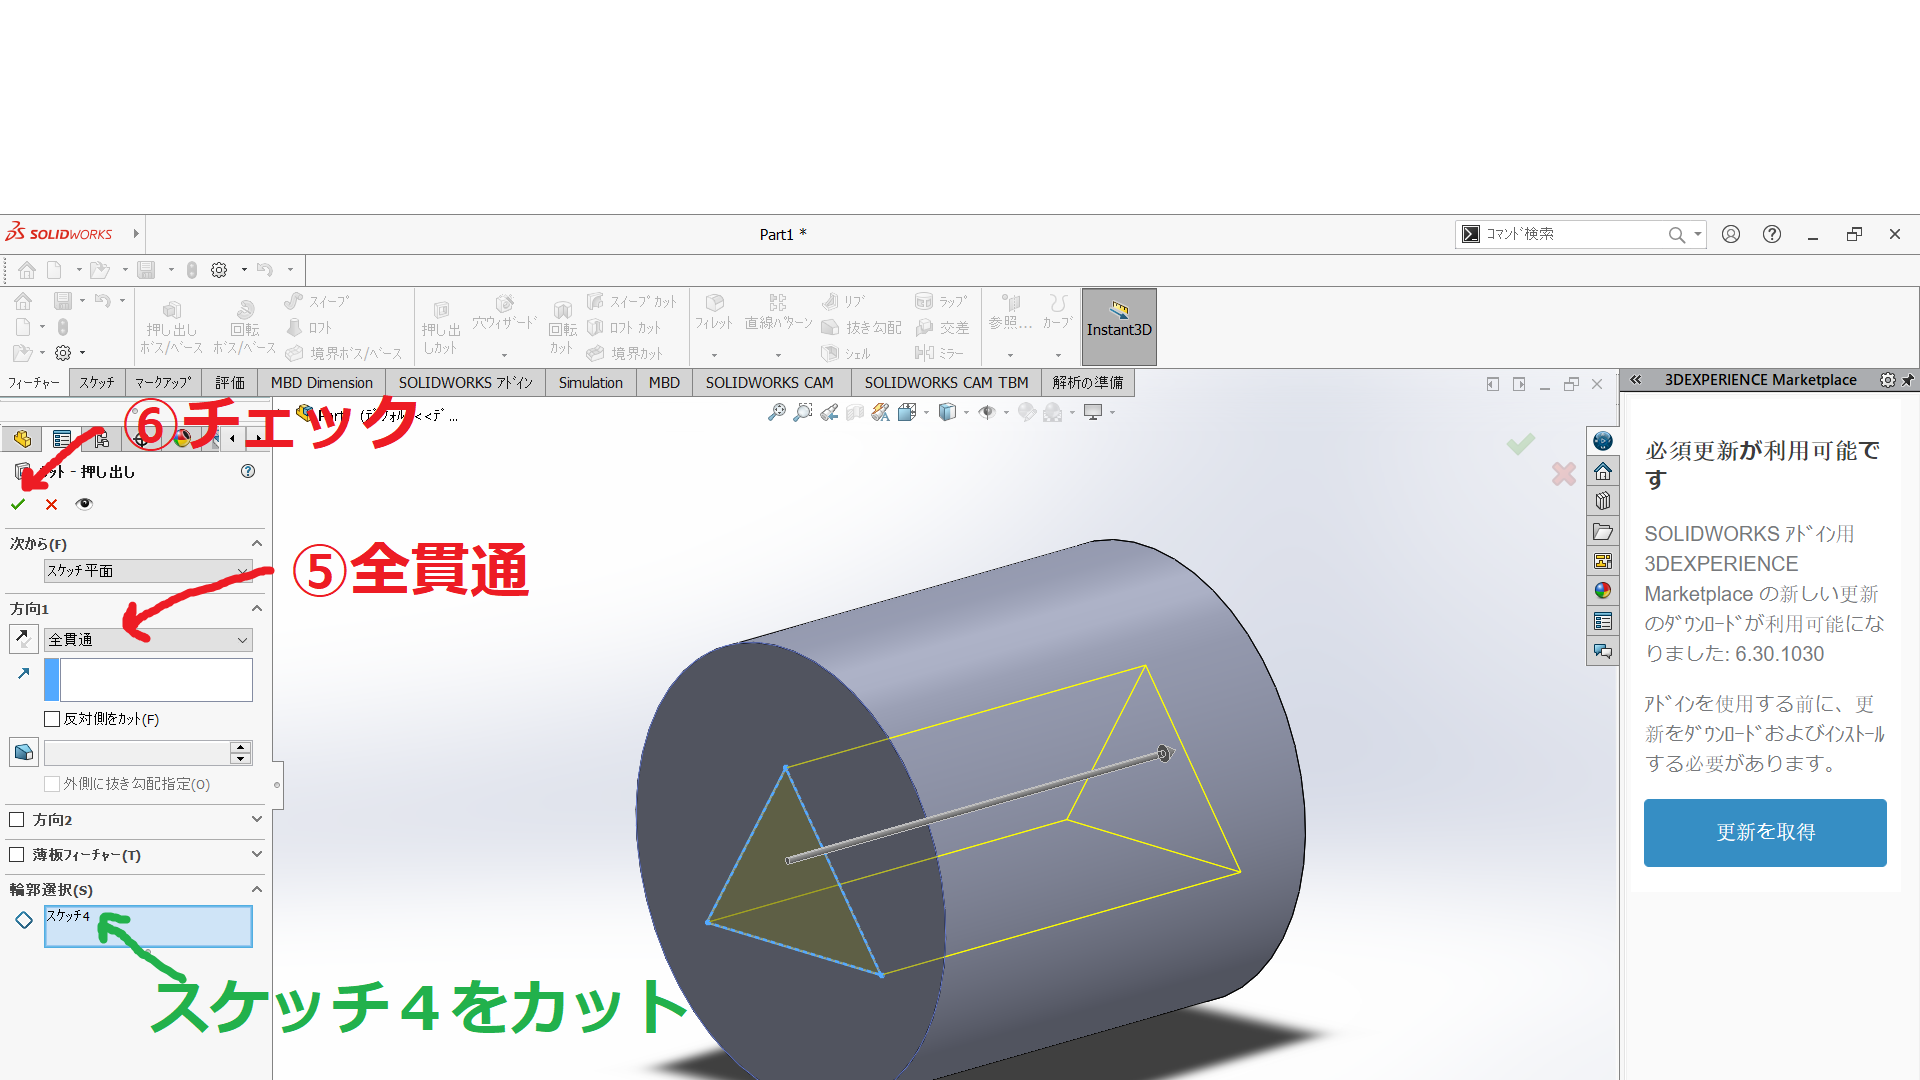Switch to SOLIDWORKS アドイン tab
Screen dimensions: 1920x1080
point(465,383)
